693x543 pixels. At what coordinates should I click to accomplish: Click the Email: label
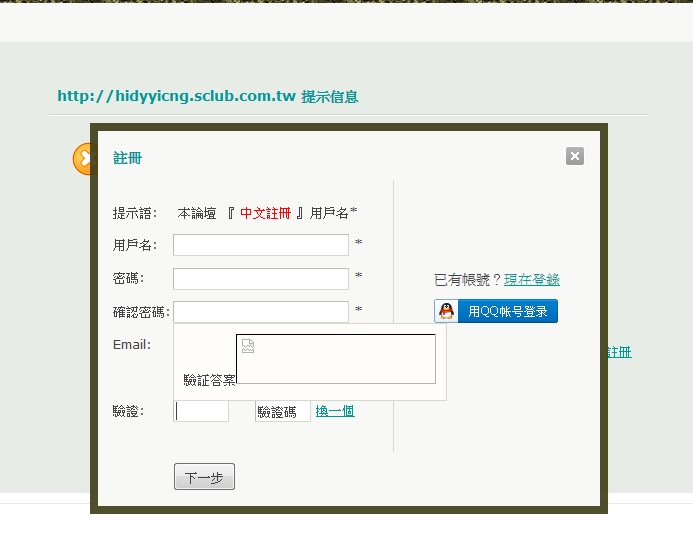pyautogui.click(x=132, y=345)
